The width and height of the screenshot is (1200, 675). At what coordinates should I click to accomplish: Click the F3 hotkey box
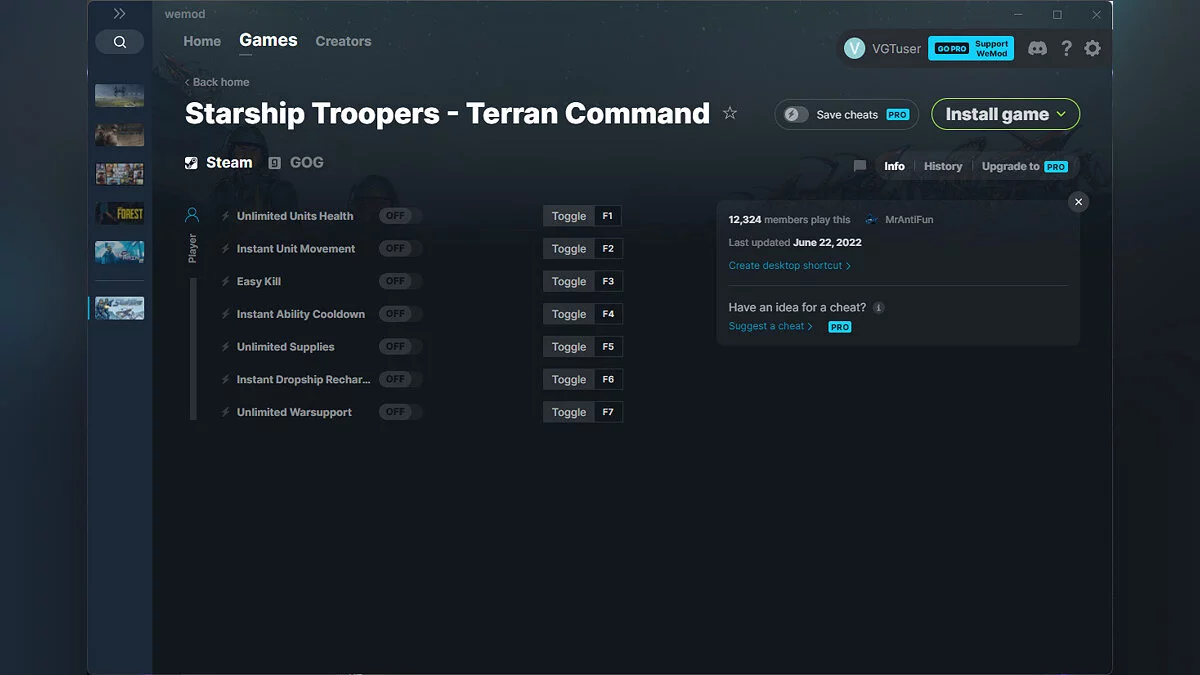[608, 281]
